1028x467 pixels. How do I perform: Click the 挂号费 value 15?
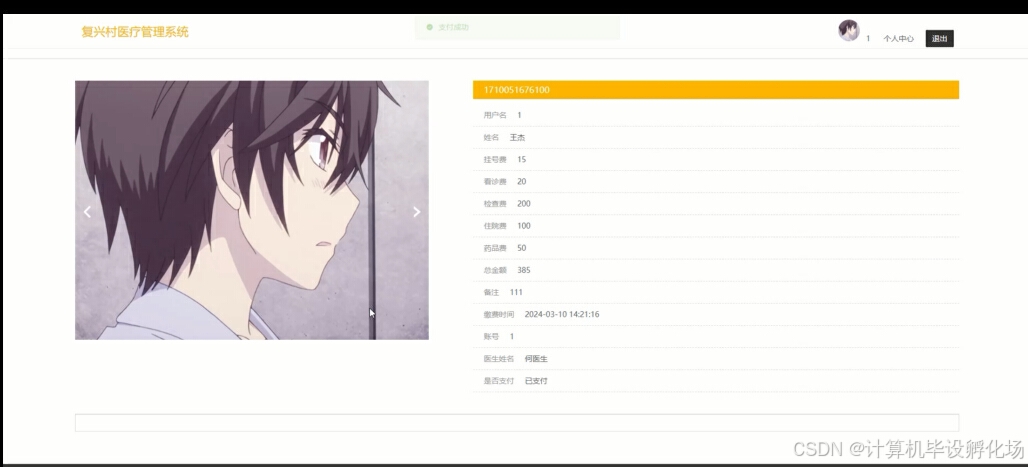521,159
